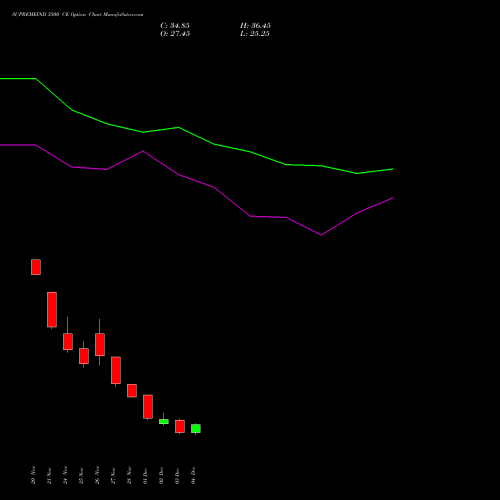Select the 26 Nov date label
Viewport: 500px width, 500px height.
pos(97,475)
